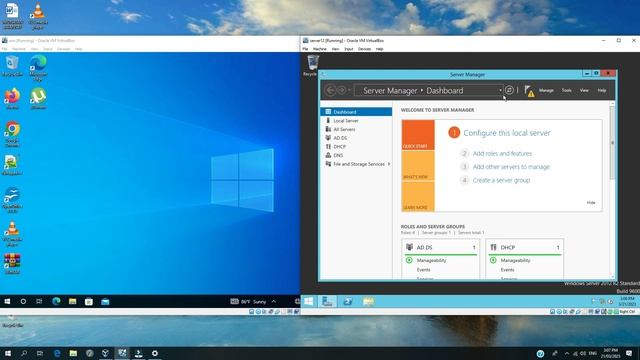The image size is (640, 360).
Task: Show hidden icons in host system tray
Action: [567, 353]
